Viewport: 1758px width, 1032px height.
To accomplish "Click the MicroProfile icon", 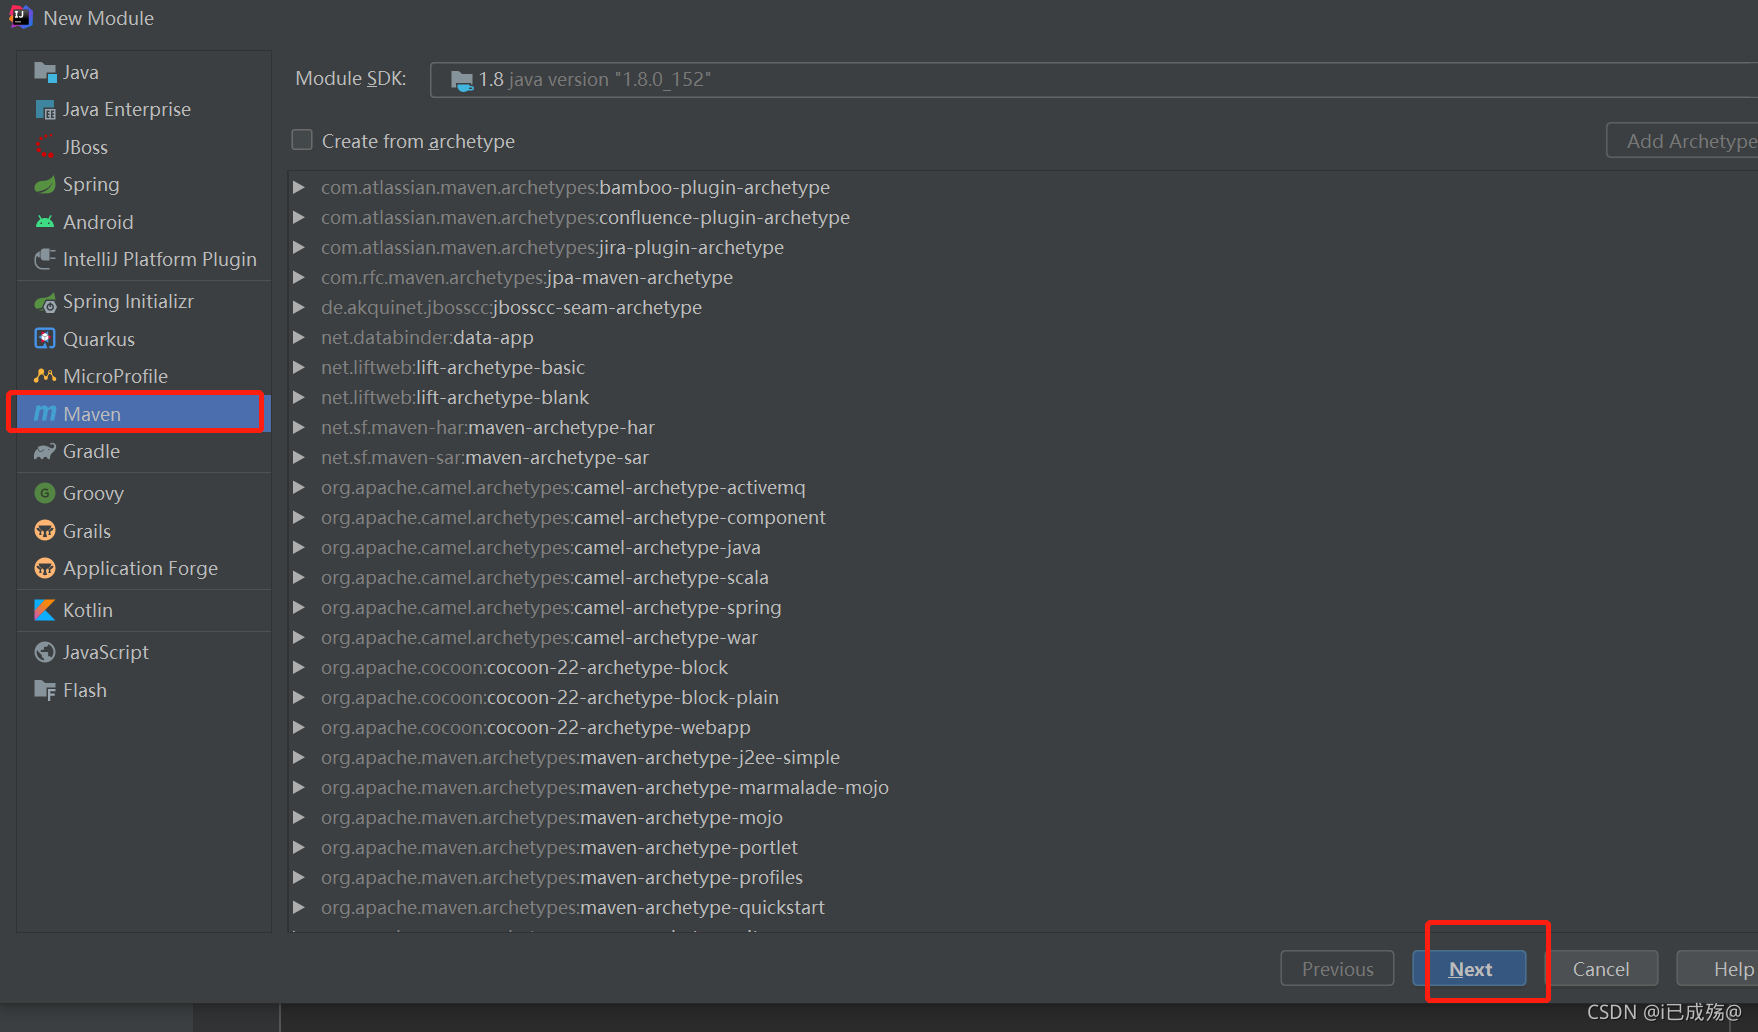I will pyautogui.click(x=45, y=376).
